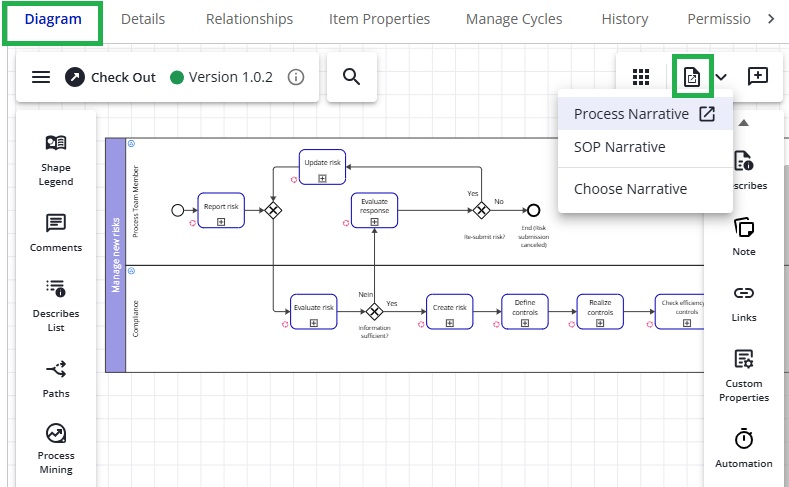This screenshot has height=487, width=789.
Task: Open Process Mining from left sidebar
Action: coord(56,450)
